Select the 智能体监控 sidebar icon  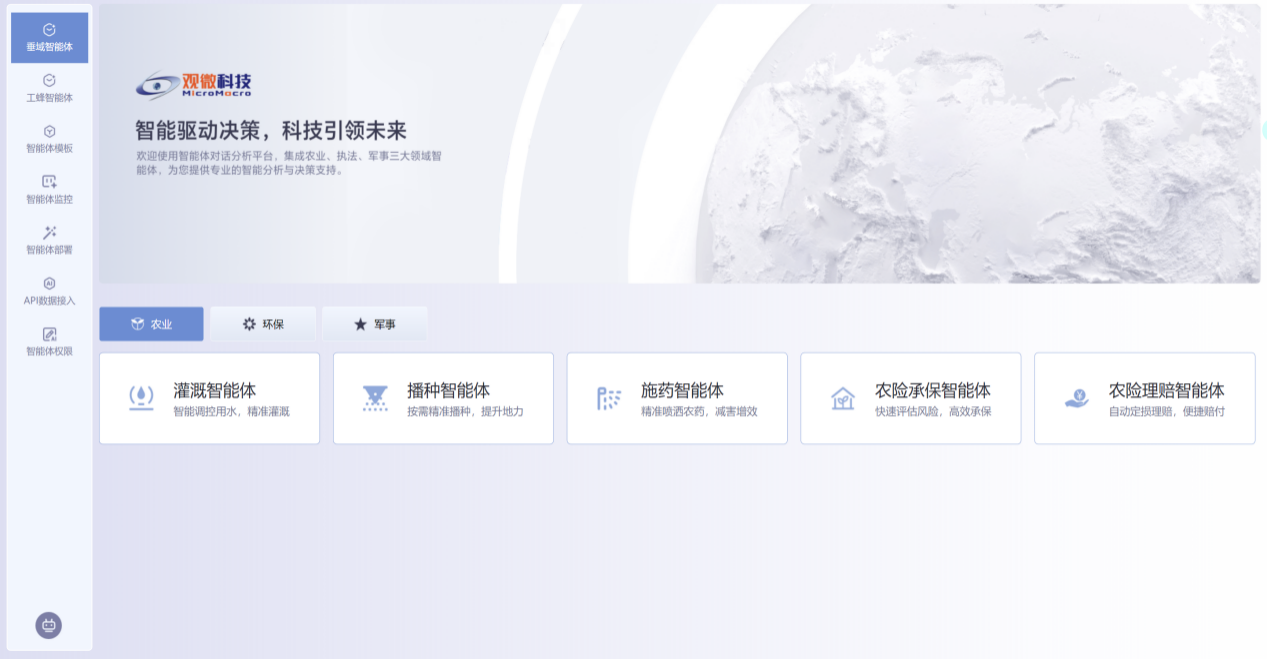(x=49, y=181)
